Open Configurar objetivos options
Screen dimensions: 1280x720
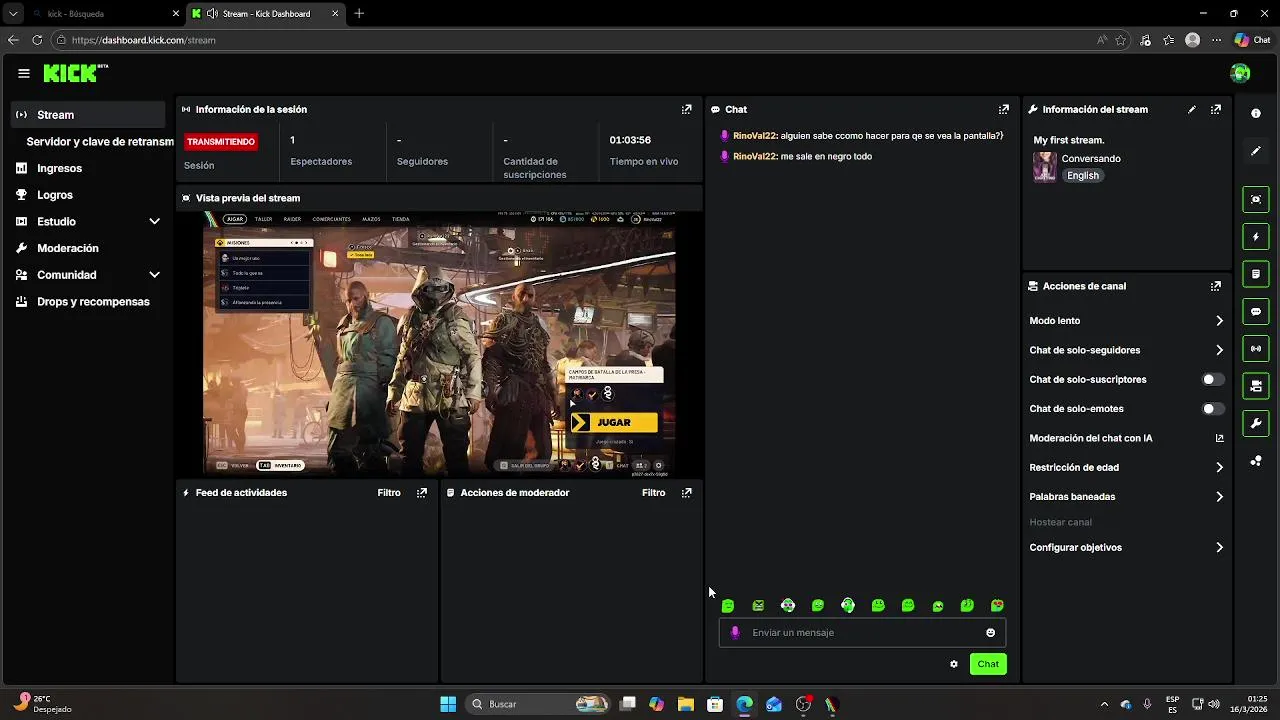click(x=1126, y=548)
